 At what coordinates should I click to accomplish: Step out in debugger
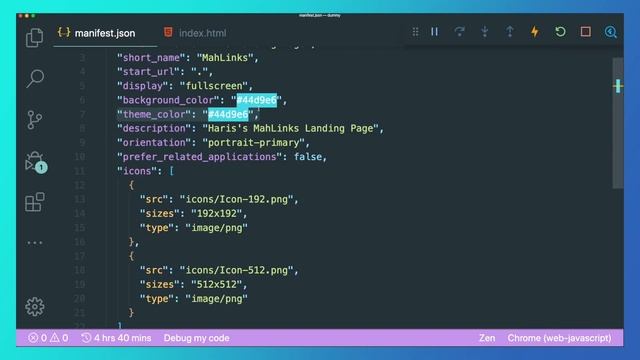coord(510,31)
